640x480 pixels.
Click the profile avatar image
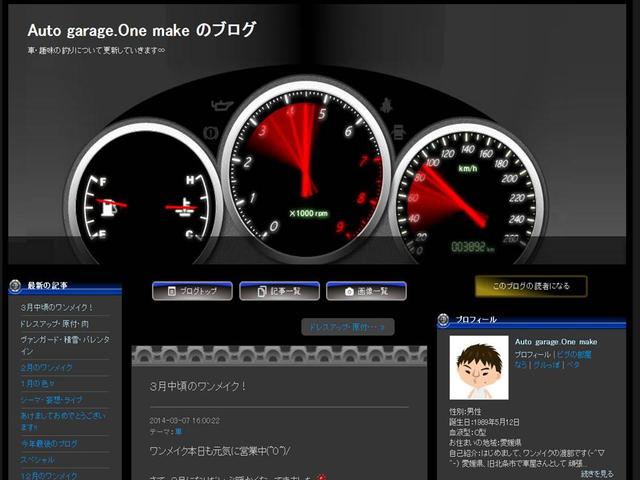point(479,368)
